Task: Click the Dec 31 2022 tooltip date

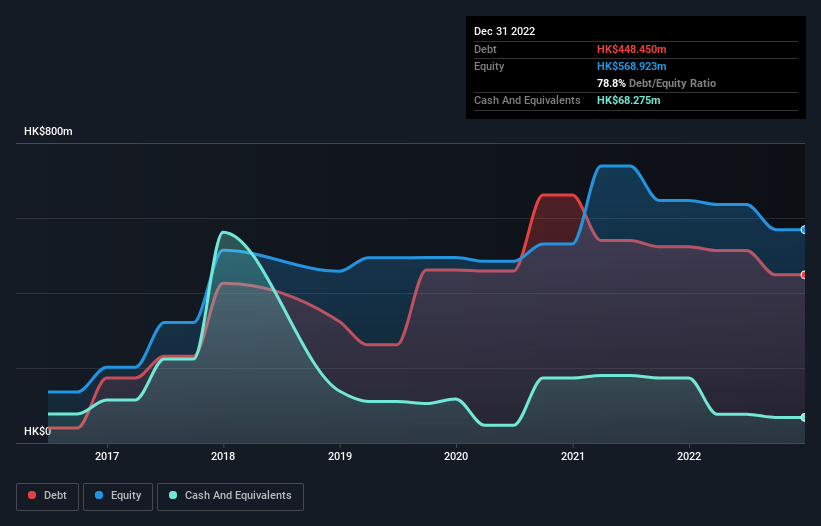Action: click(x=504, y=31)
